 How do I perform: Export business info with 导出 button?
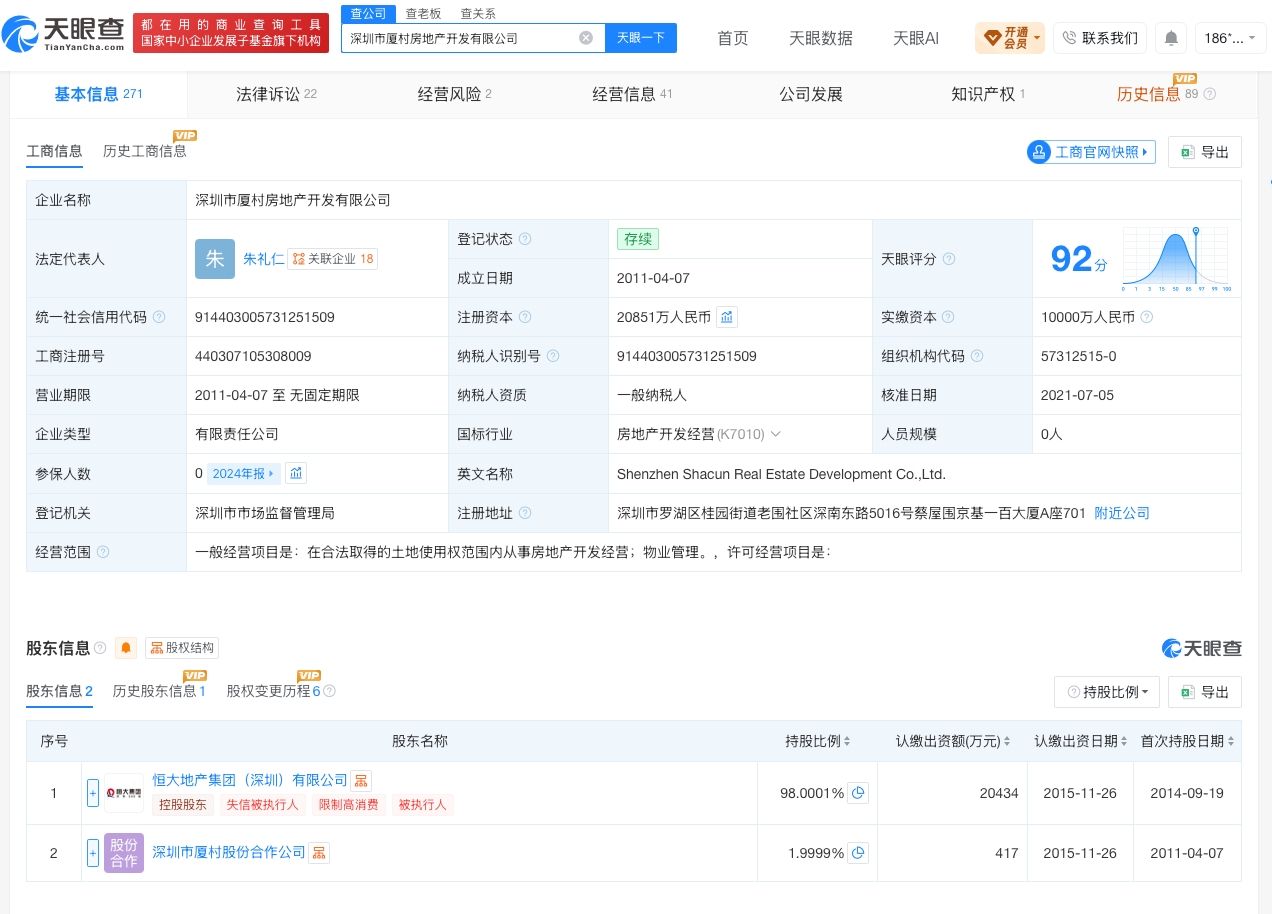tap(1205, 152)
